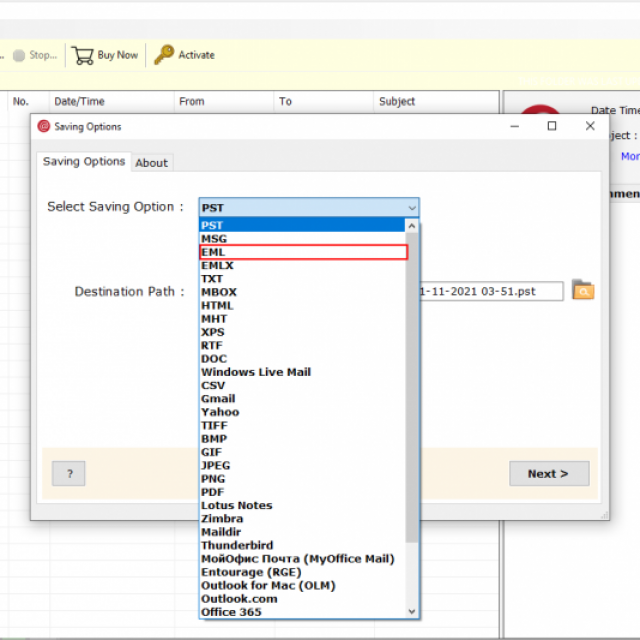Choose JPEG format entry

coord(302,466)
